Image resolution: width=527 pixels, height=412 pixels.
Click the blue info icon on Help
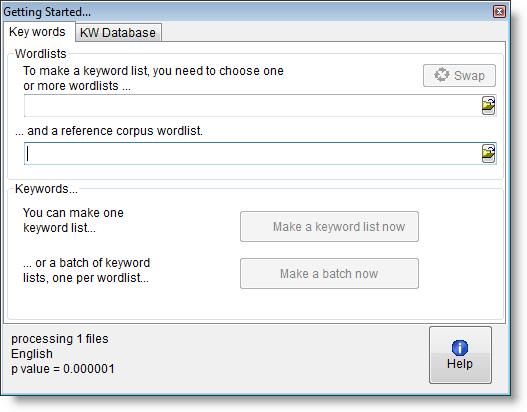click(x=460, y=347)
